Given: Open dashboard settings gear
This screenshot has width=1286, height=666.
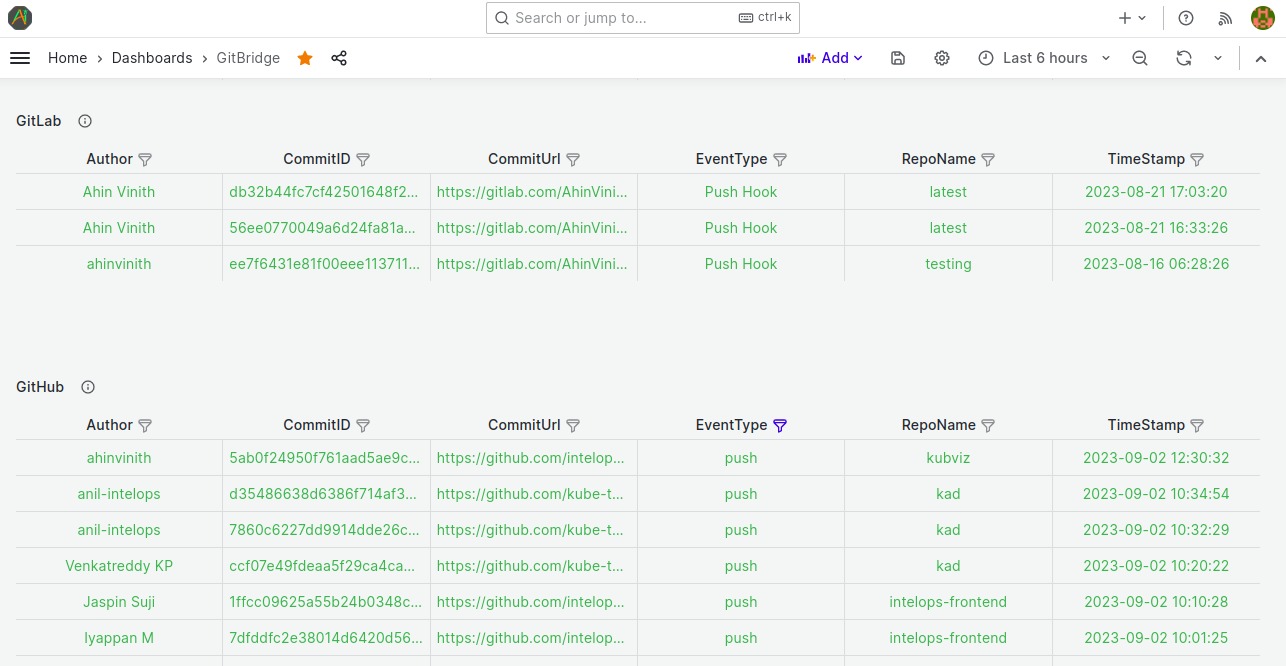Looking at the screenshot, I should tap(942, 58).
